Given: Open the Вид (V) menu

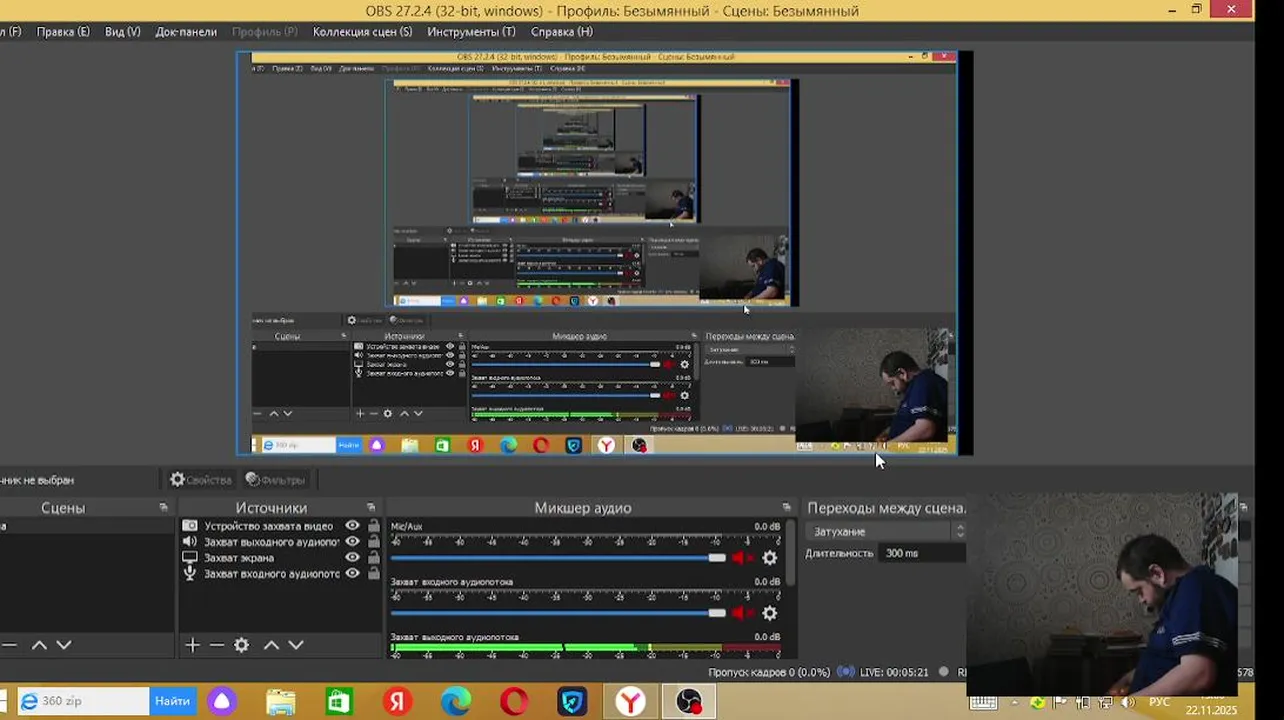Looking at the screenshot, I should click(x=122, y=32).
